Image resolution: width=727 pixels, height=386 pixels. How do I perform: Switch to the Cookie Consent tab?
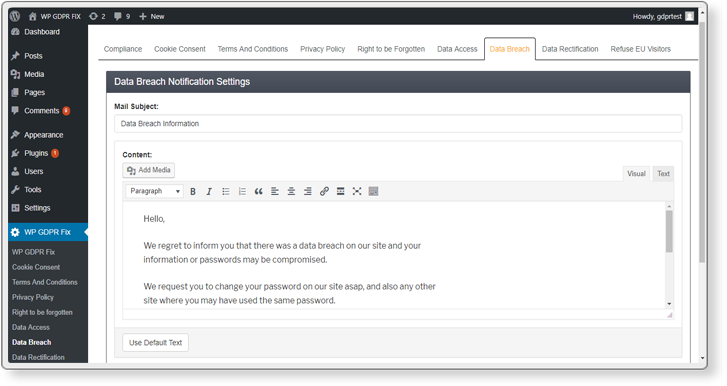[x=180, y=49]
